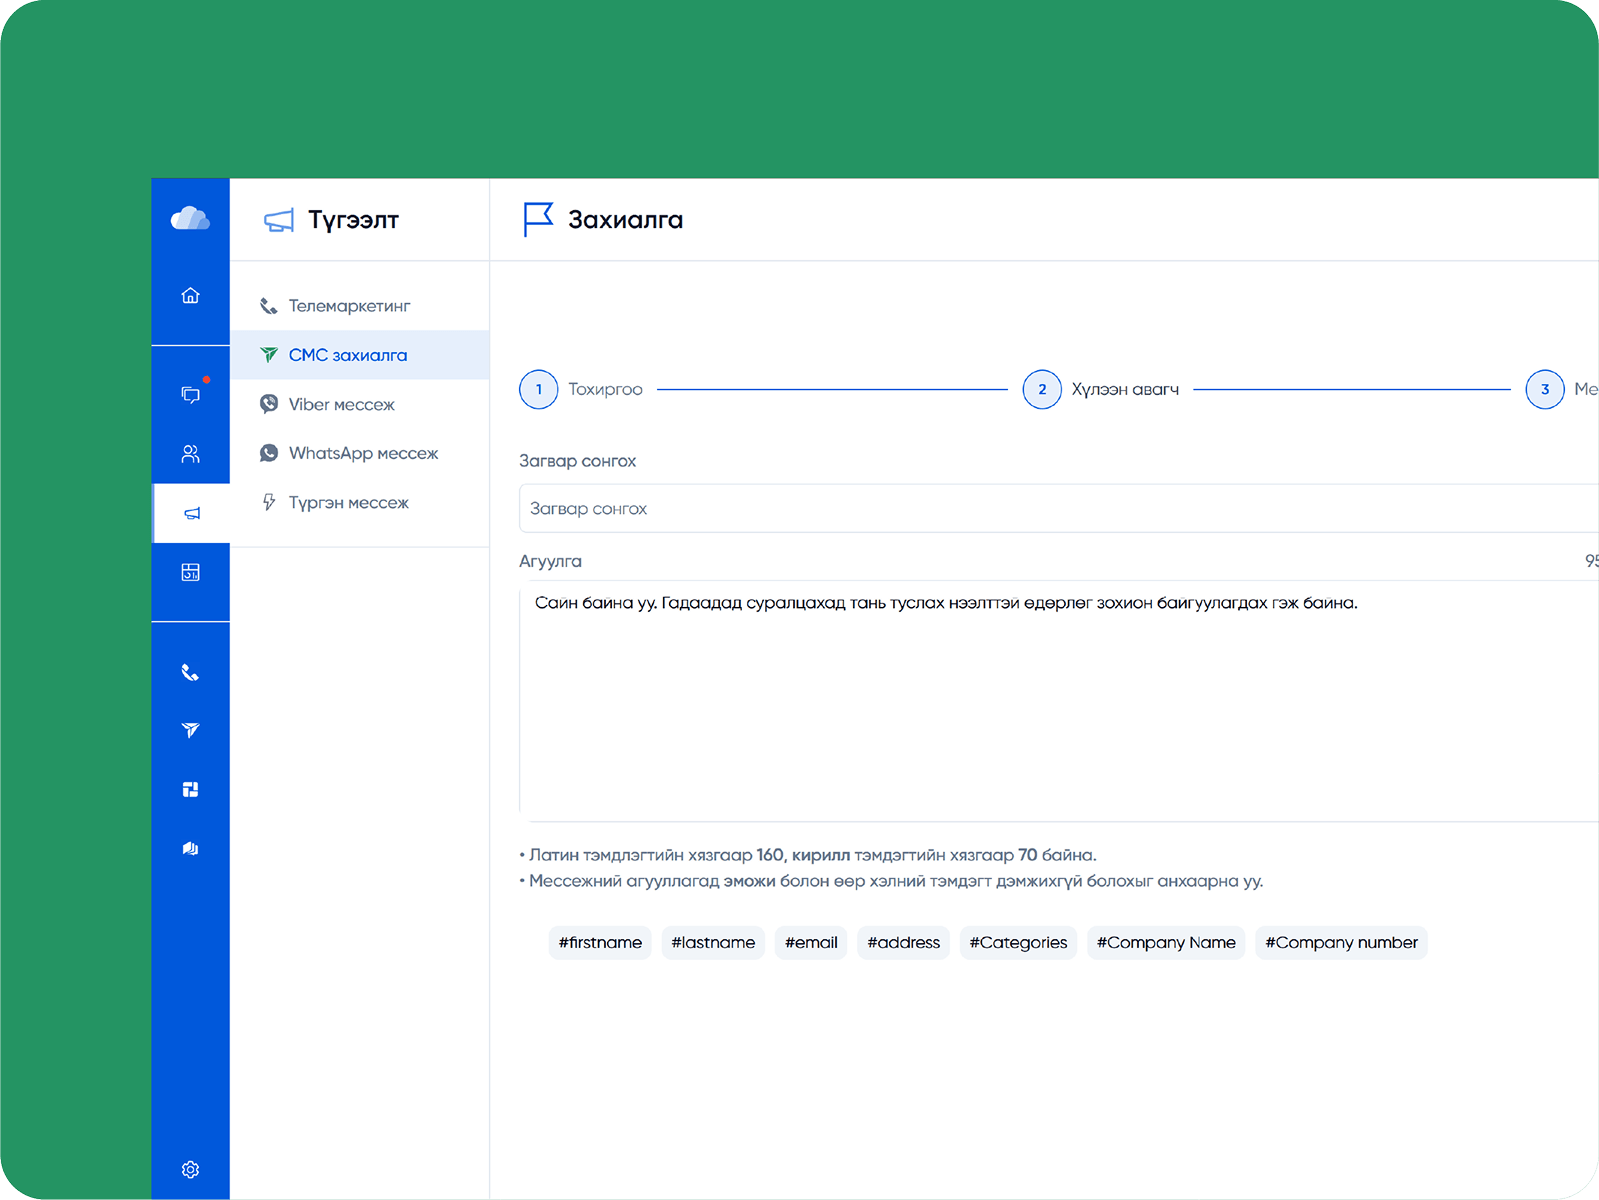
Task: Click the Захиалга page title
Action: [x=625, y=220]
